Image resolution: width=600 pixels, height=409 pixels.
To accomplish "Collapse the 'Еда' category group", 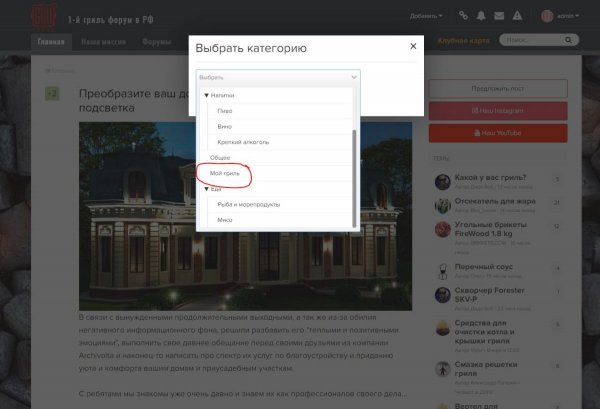I will pyautogui.click(x=206, y=188).
